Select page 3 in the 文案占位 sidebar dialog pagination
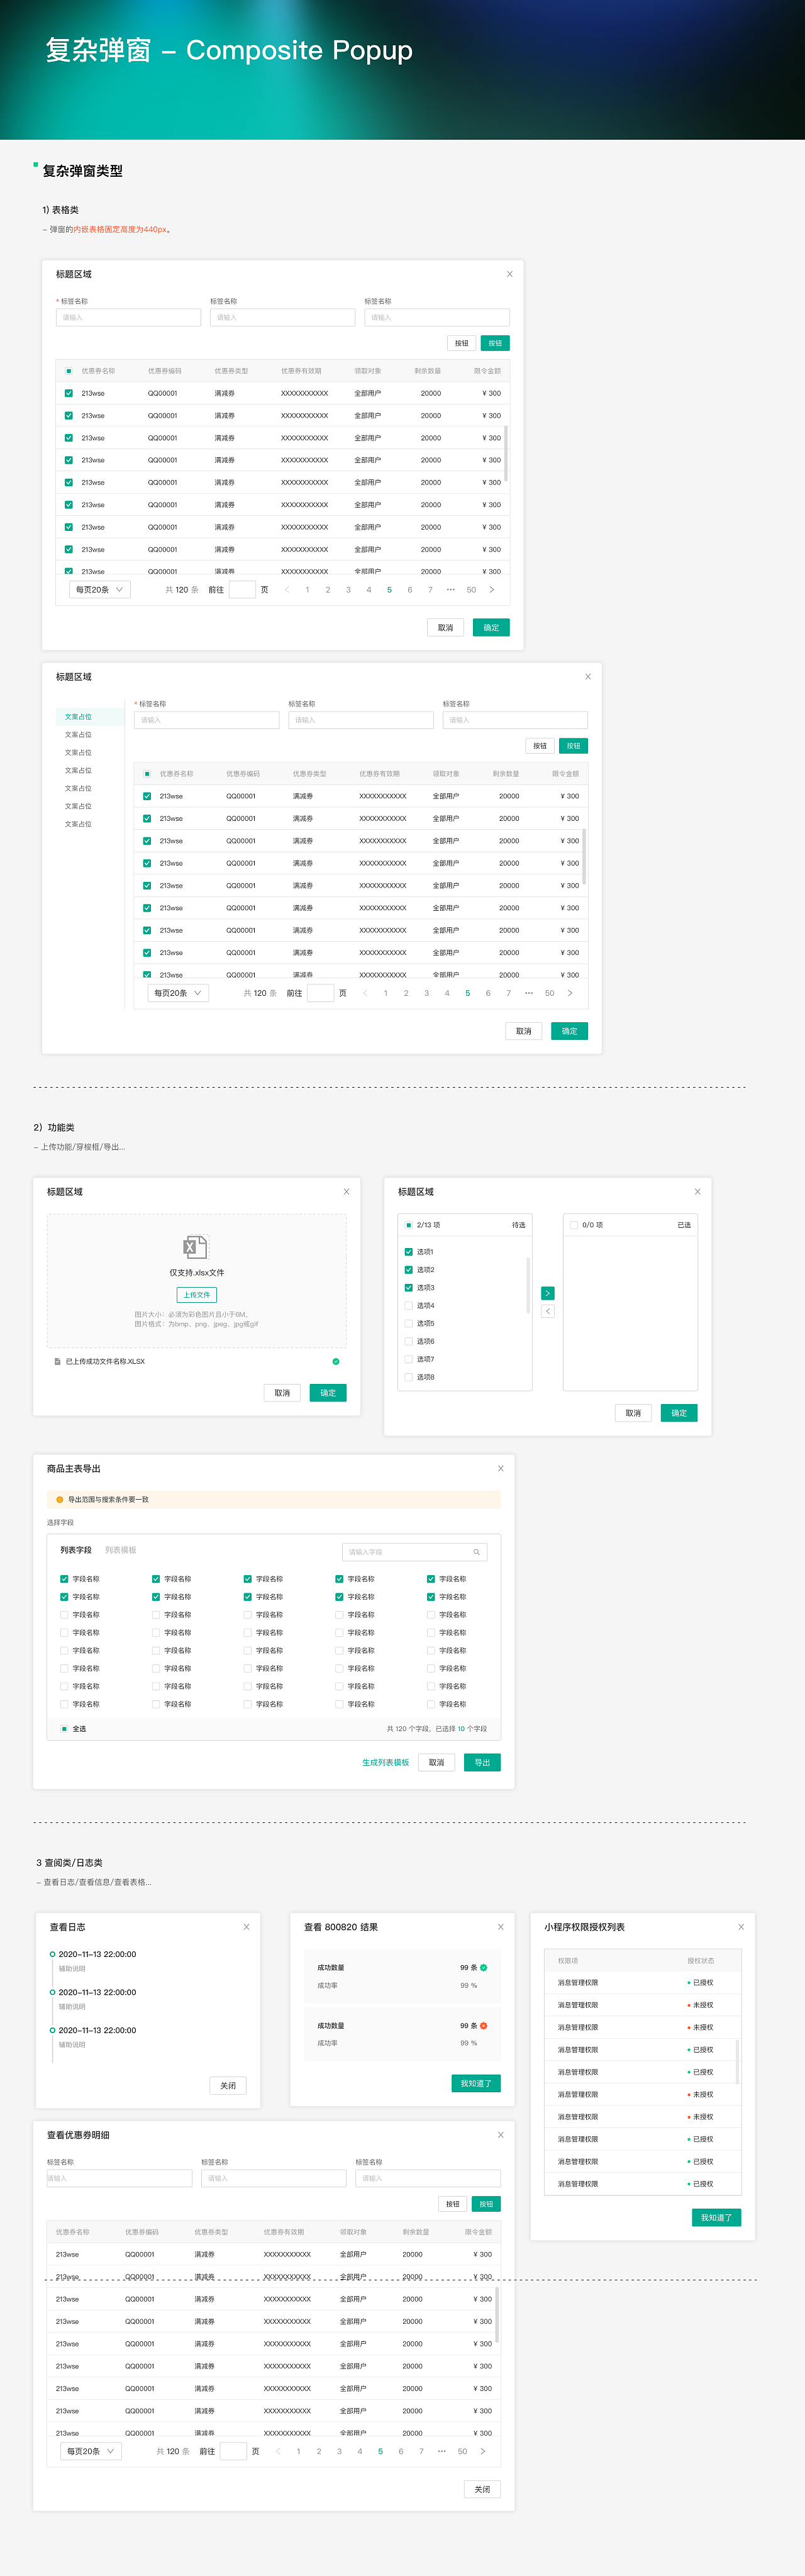Viewport: 805px width, 2576px height. pyautogui.click(x=427, y=993)
